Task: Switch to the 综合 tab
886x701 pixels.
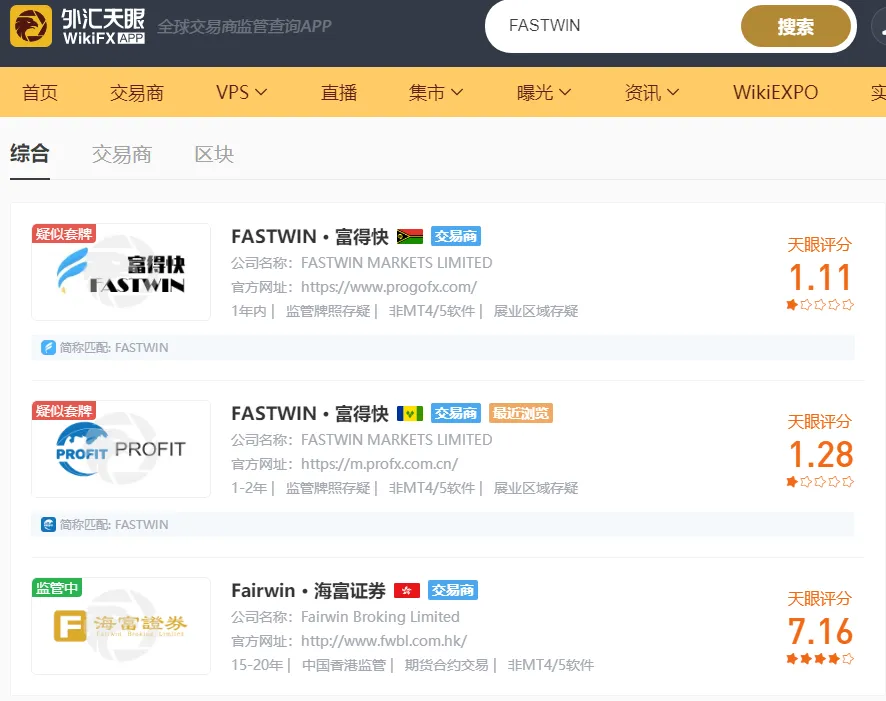Action: 29,154
